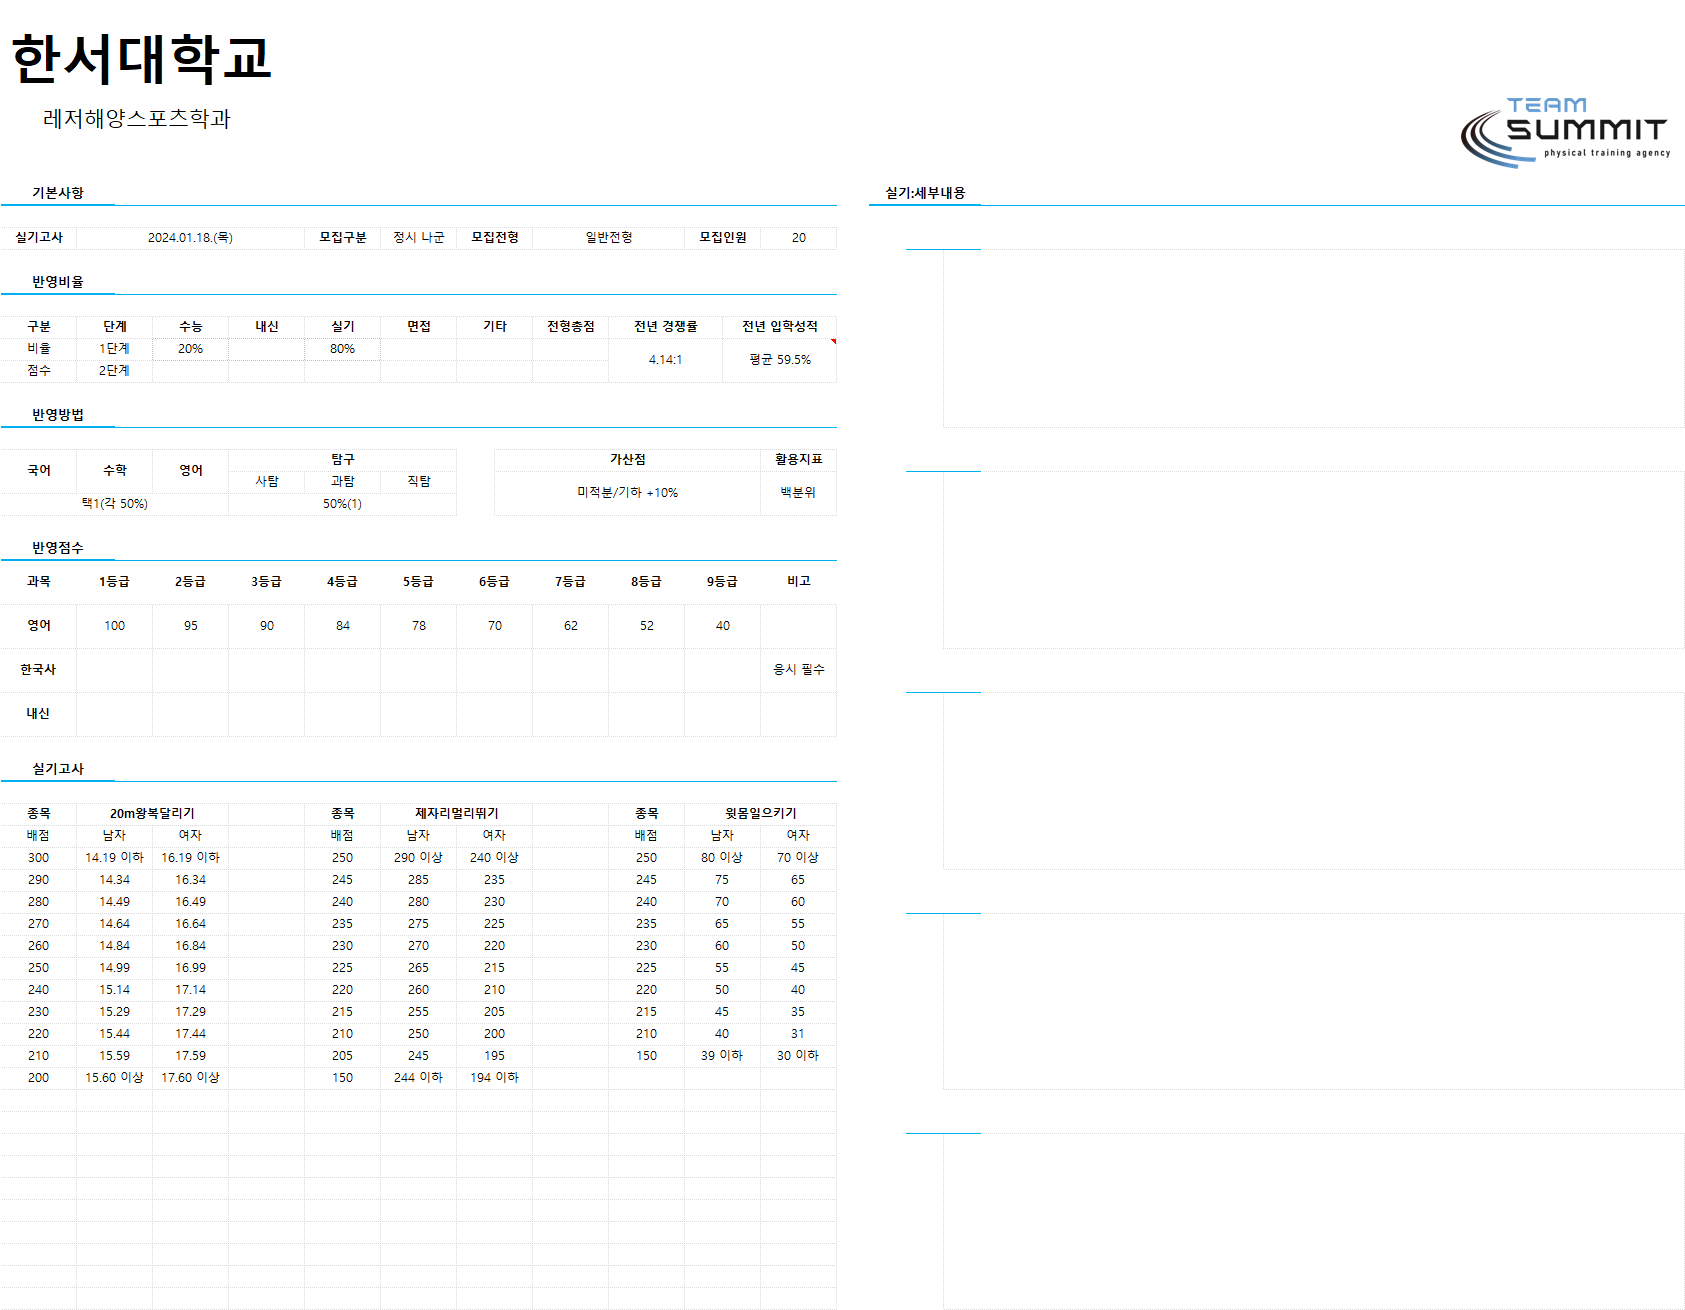Select the 미적분/기하 +10% cell
The width and height of the screenshot is (1685, 1310).
point(627,492)
